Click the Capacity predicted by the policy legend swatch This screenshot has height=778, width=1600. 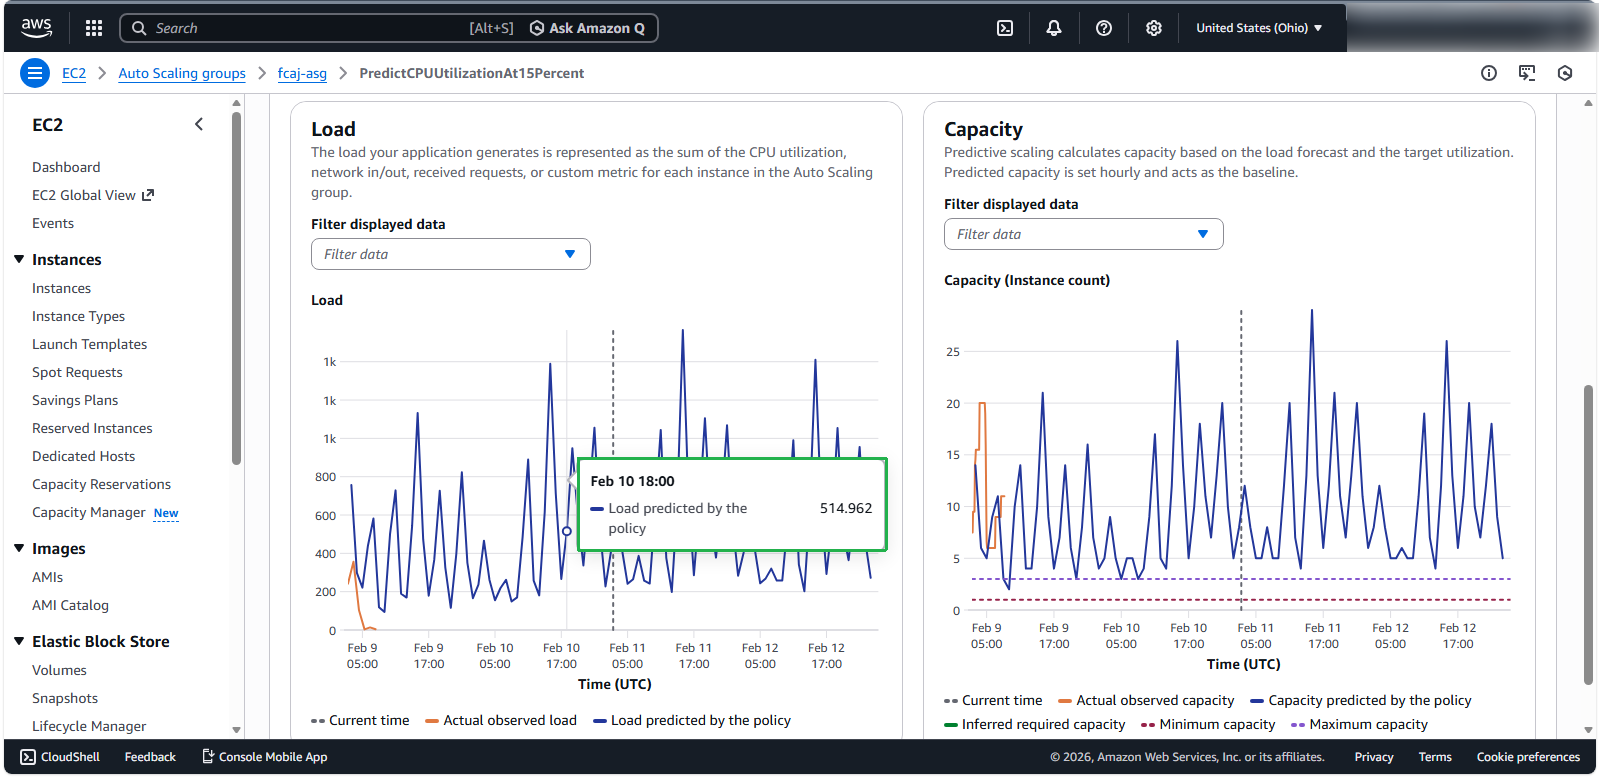(1257, 701)
